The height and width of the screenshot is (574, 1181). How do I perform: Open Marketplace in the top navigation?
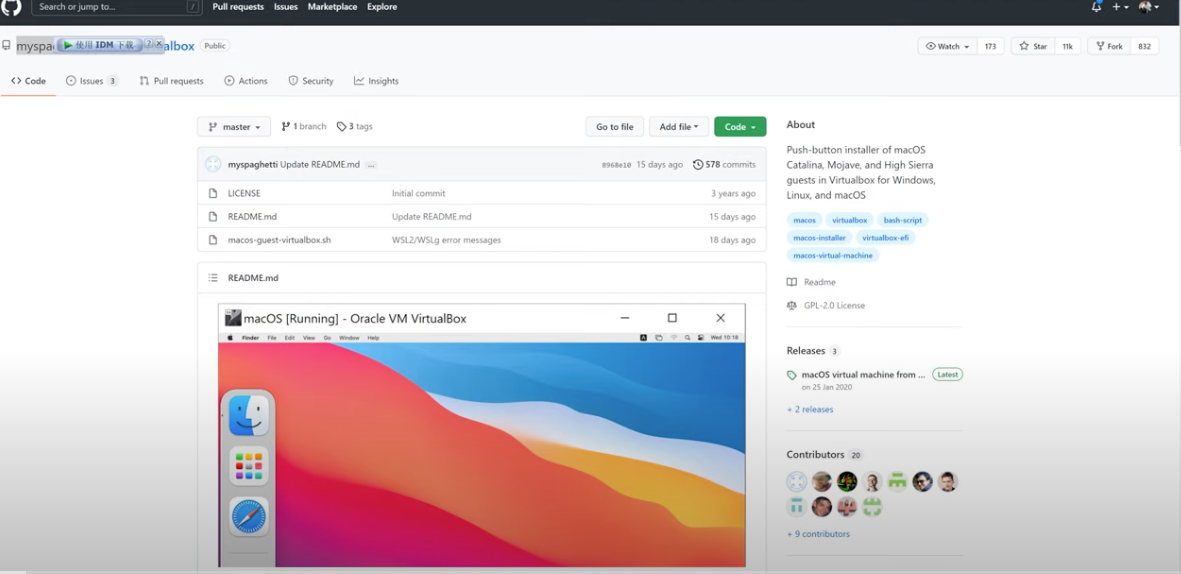tap(332, 7)
